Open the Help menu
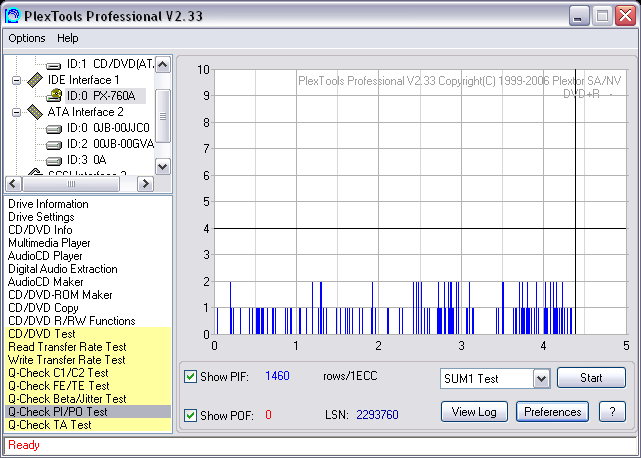Viewport: 641px width, 458px height. click(67, 38)
